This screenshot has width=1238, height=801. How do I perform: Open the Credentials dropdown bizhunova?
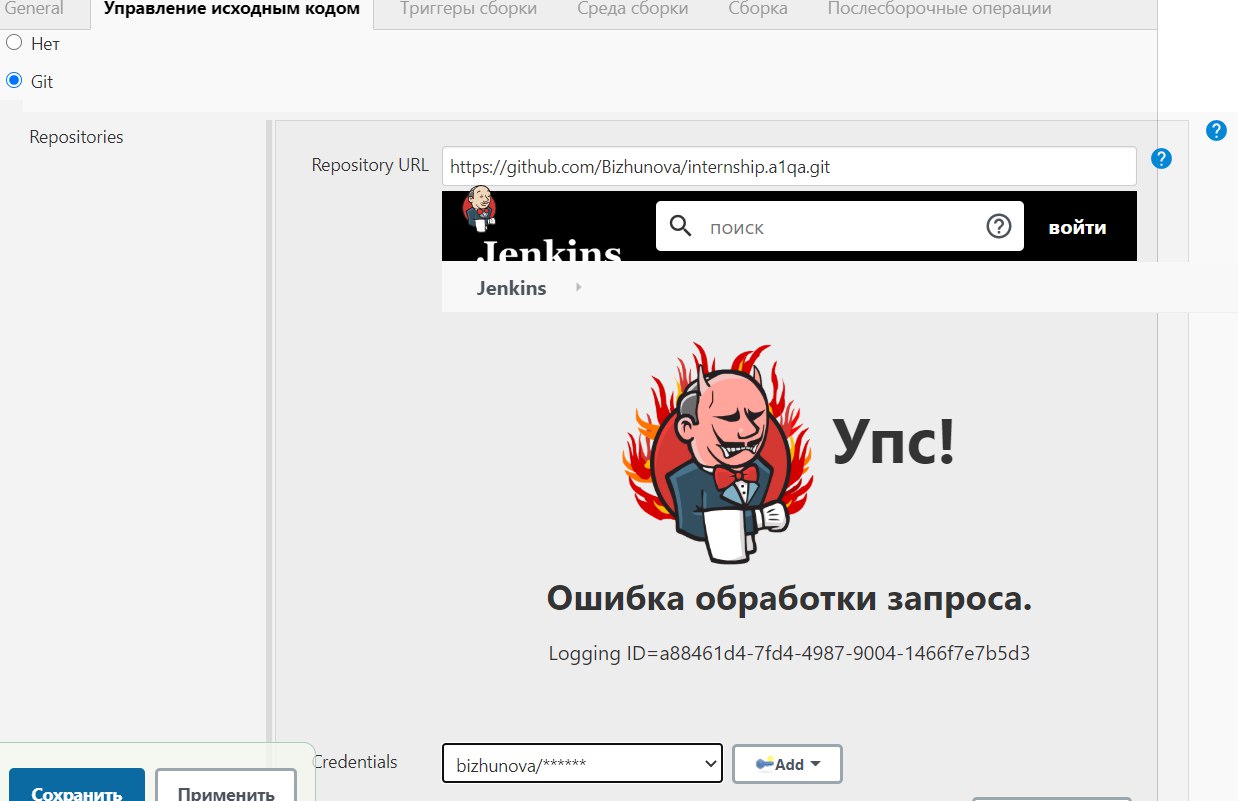pos(582,764)
